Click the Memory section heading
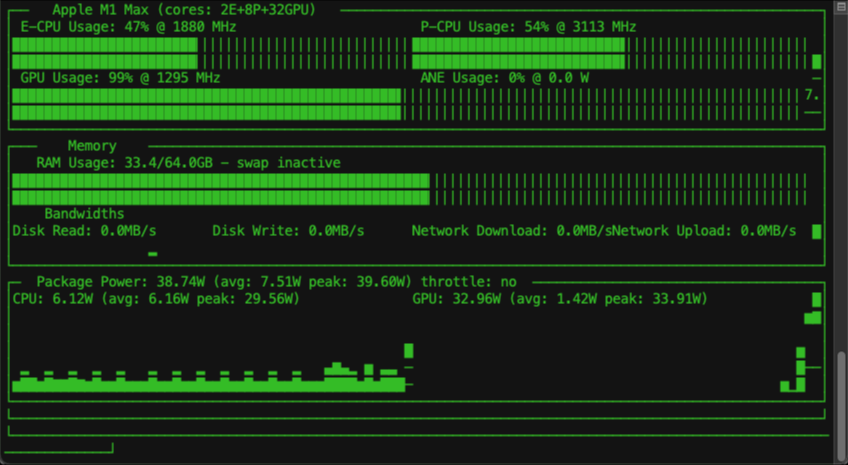This screenshot has height=465, width=848. coord(92,146)
